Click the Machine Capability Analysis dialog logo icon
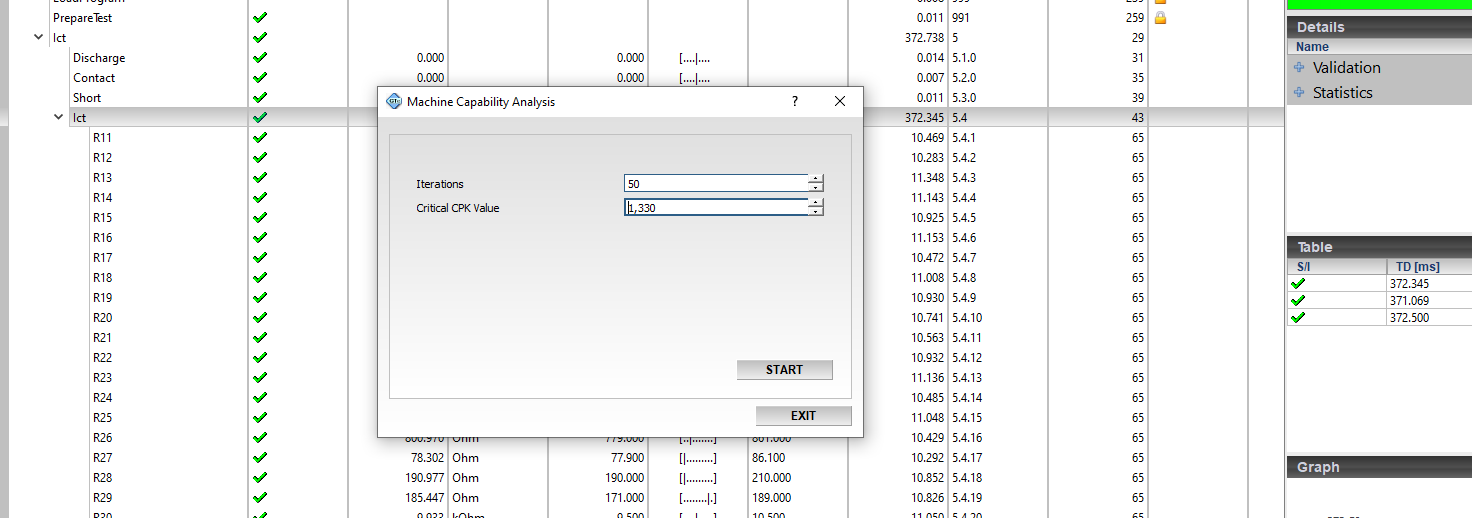The image size is (1472, 518). pos(394,101)
